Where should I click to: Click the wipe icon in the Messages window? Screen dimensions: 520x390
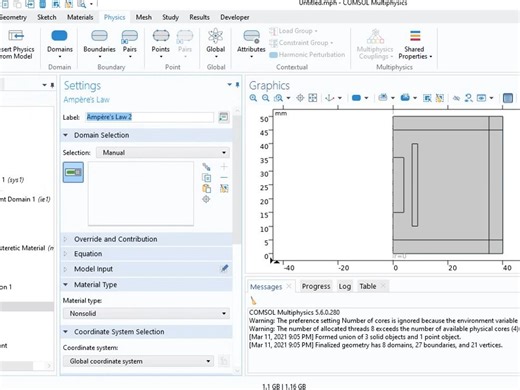click(x=253, y=301)
